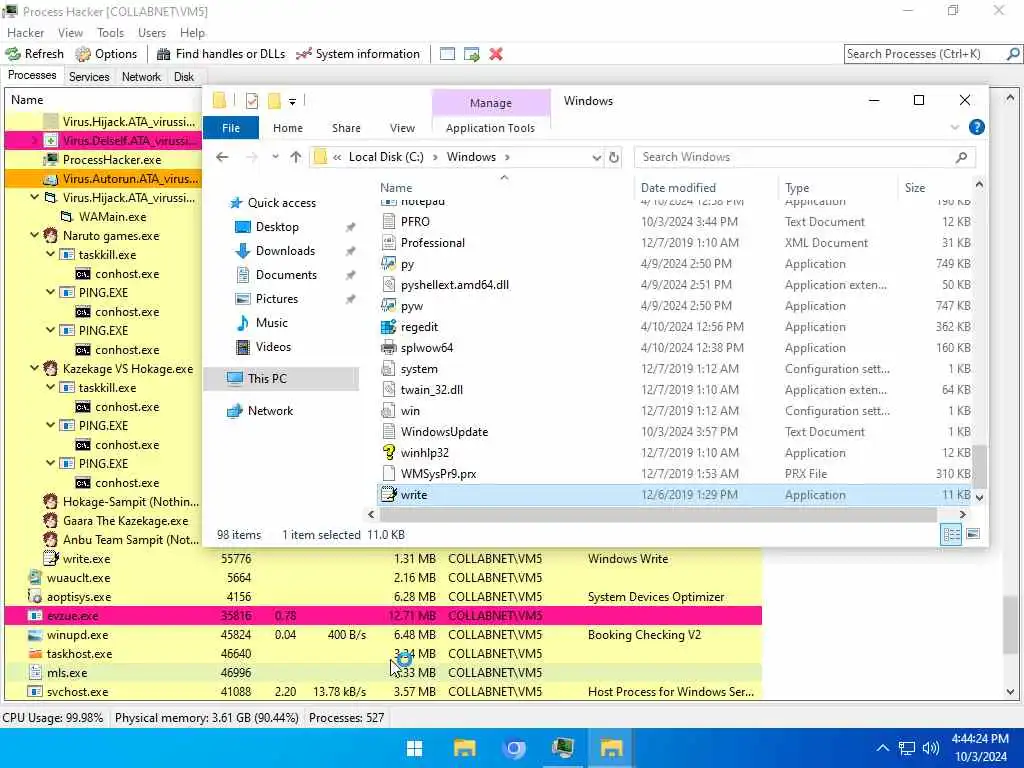The height and width of the screenshot is (768, 1024).
Task: Switch Explorer to details view icon
Action: [x=952, y=535]
